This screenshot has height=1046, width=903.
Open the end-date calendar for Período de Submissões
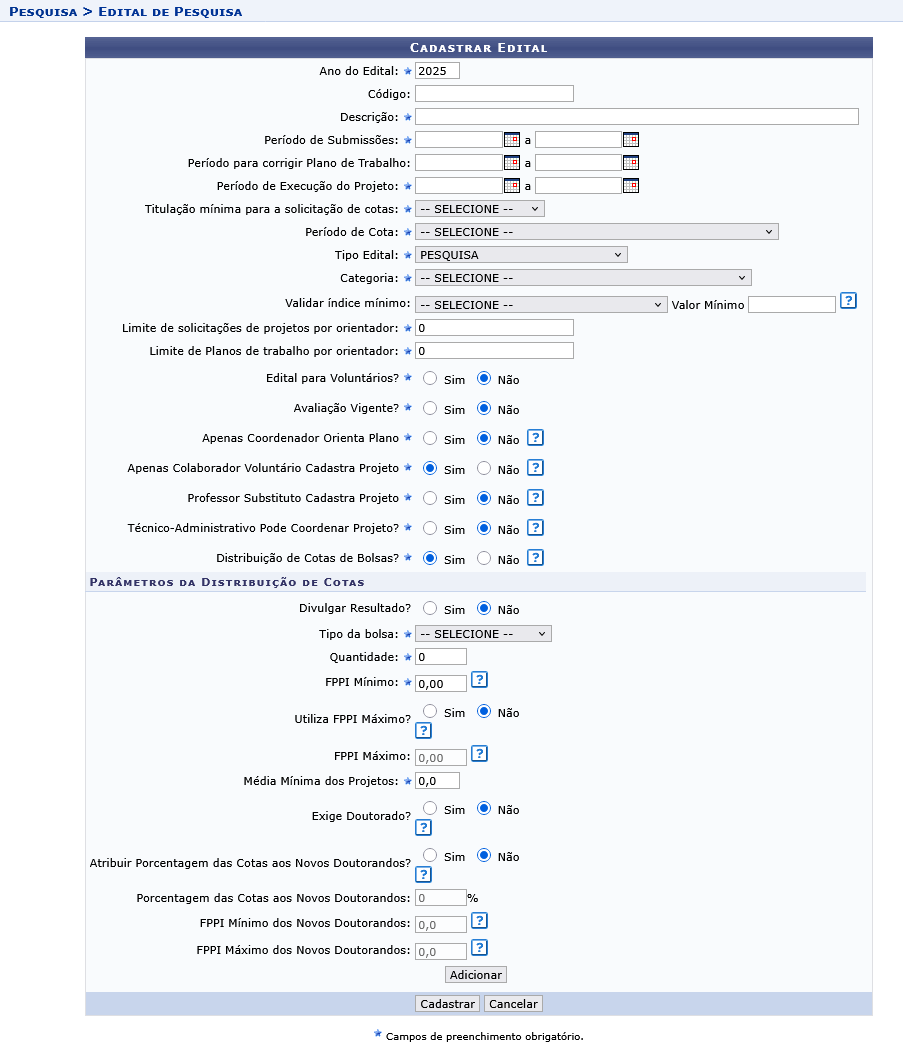coord(630,139)
